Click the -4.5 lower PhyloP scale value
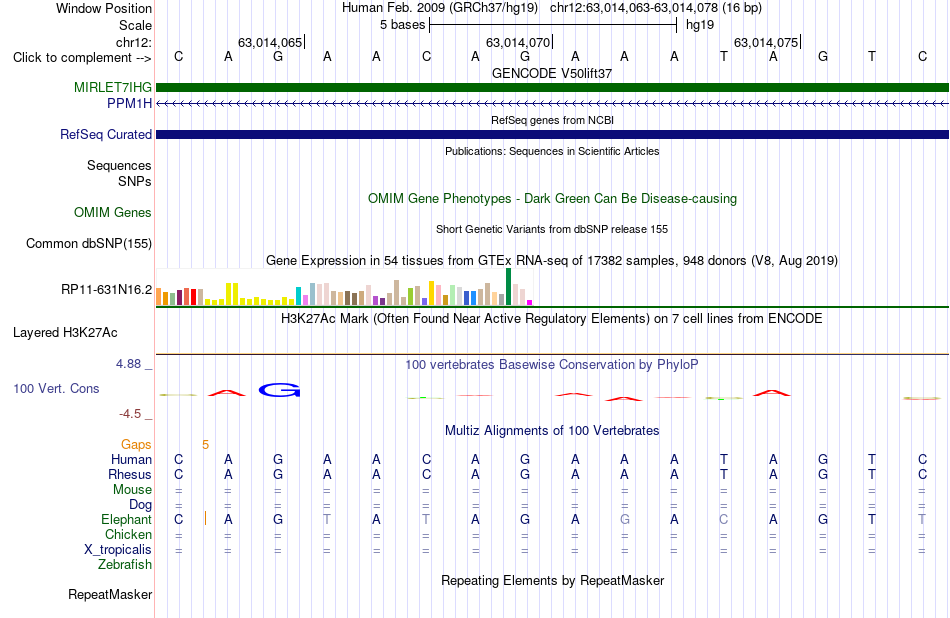 (x=130, y=414)
